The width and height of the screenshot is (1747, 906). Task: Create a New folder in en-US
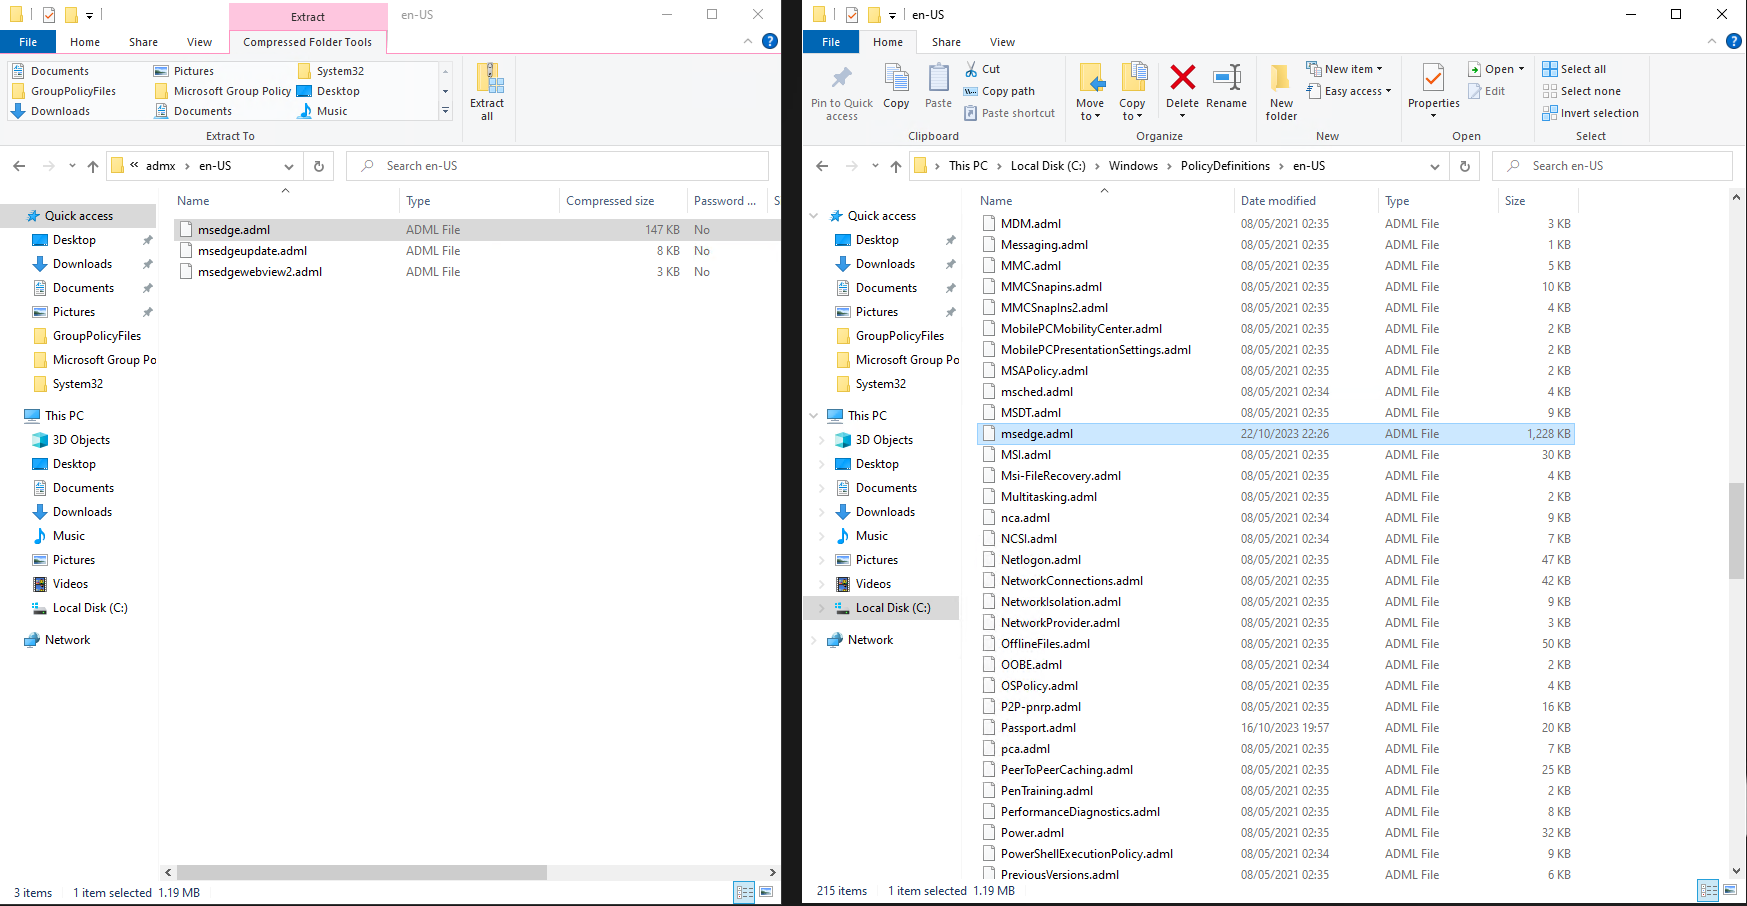(1280, 90)
